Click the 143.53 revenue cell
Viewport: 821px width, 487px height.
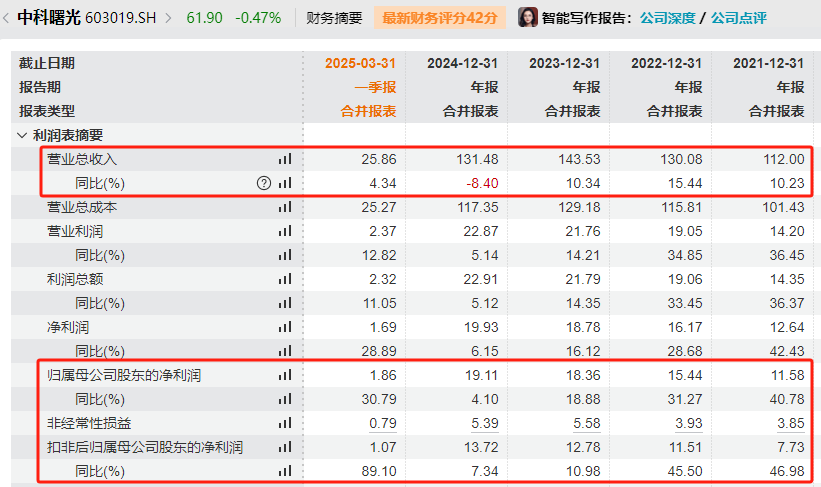(x=579, y=159)
